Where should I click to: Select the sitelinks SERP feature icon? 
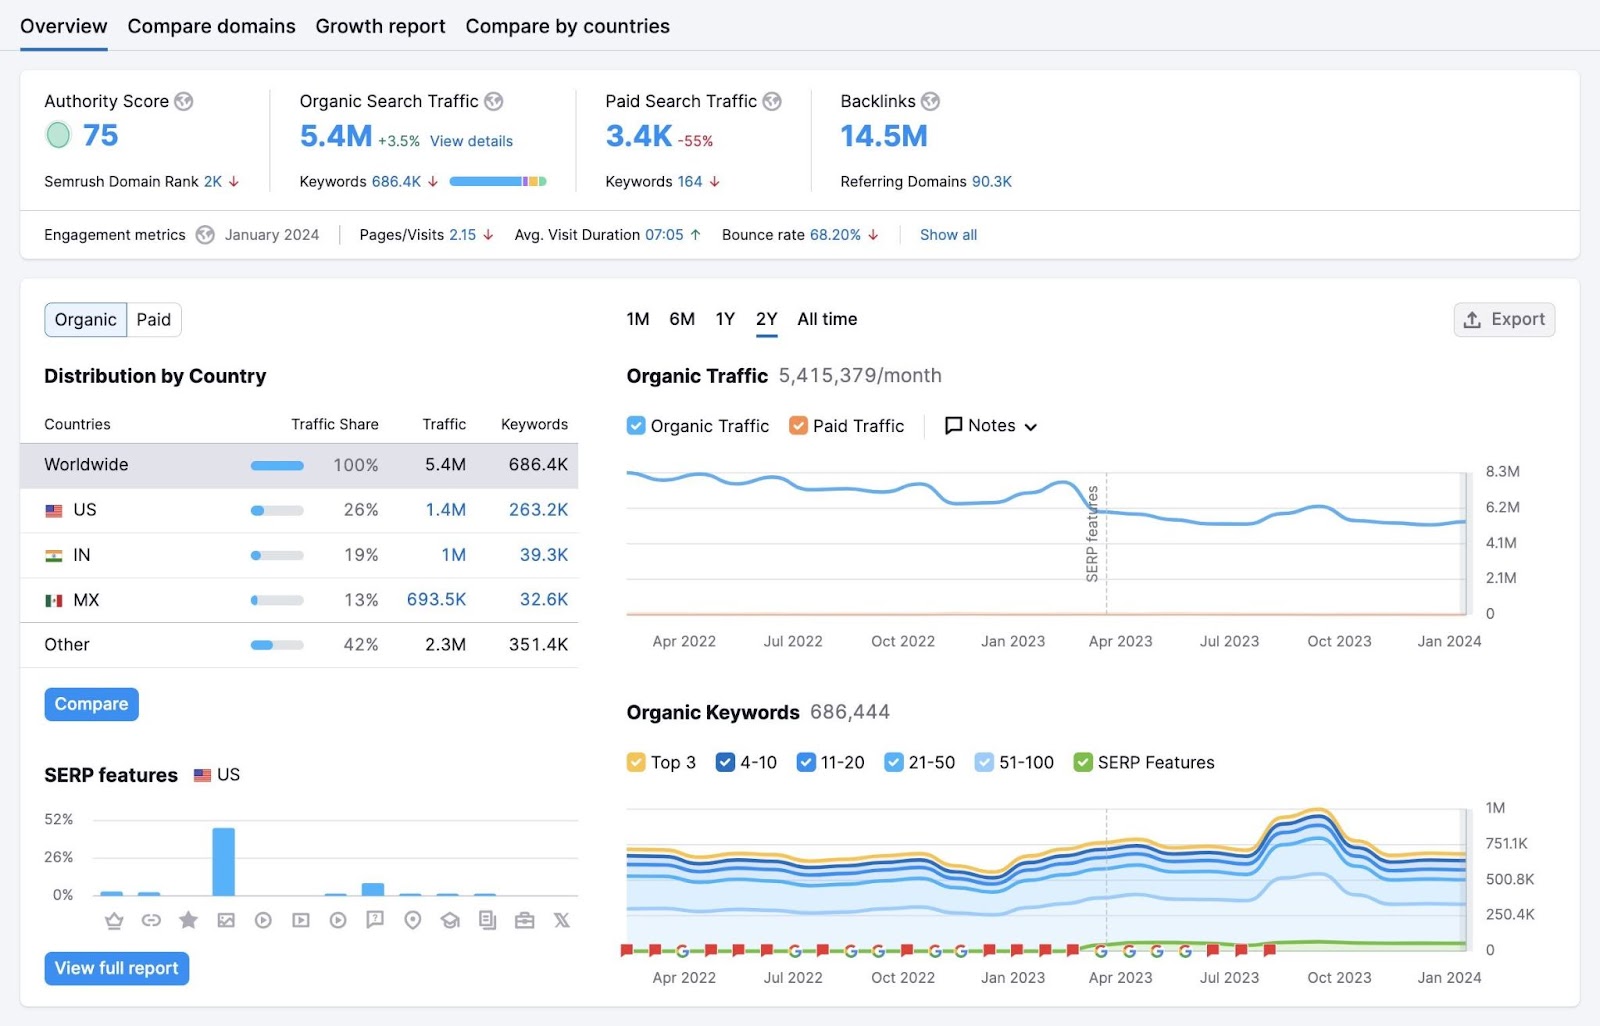point(151,920)
